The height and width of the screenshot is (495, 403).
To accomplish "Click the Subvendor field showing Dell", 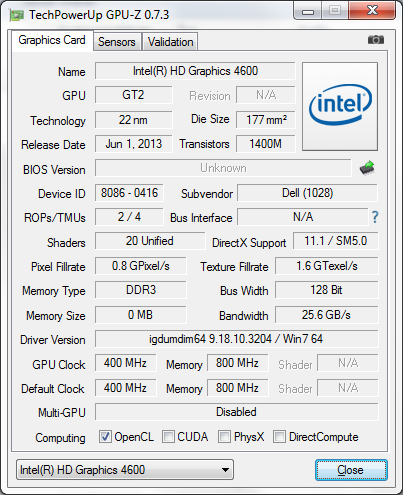I will [307, 193].
